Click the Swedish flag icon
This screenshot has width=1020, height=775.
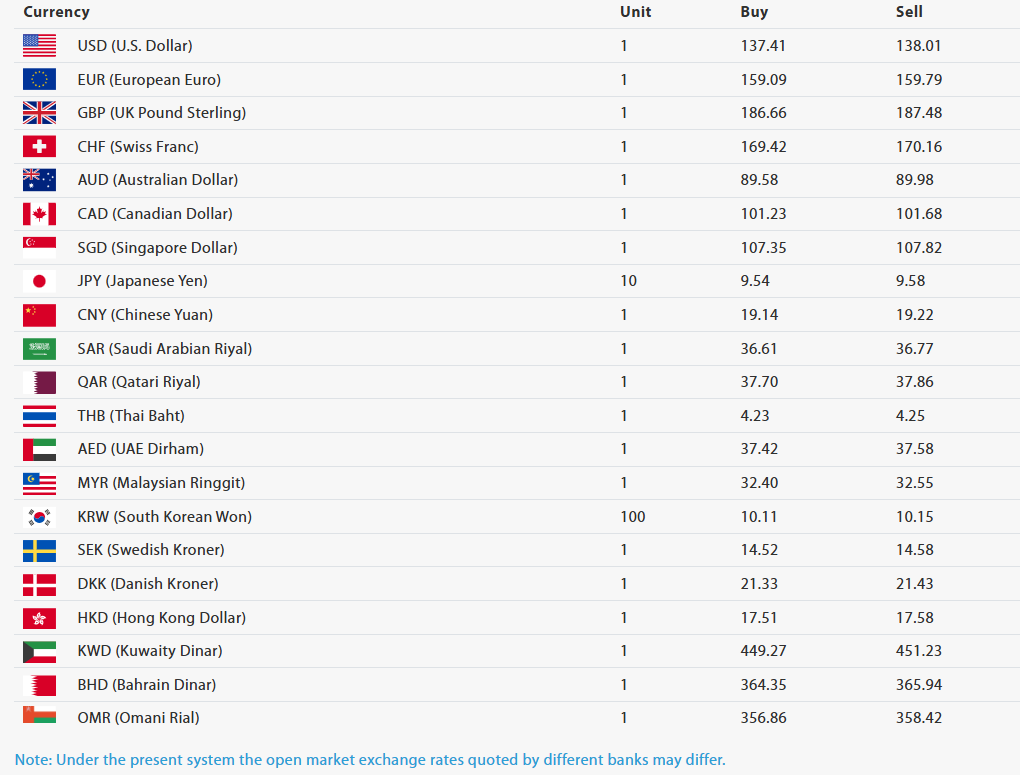pos(39,551)
